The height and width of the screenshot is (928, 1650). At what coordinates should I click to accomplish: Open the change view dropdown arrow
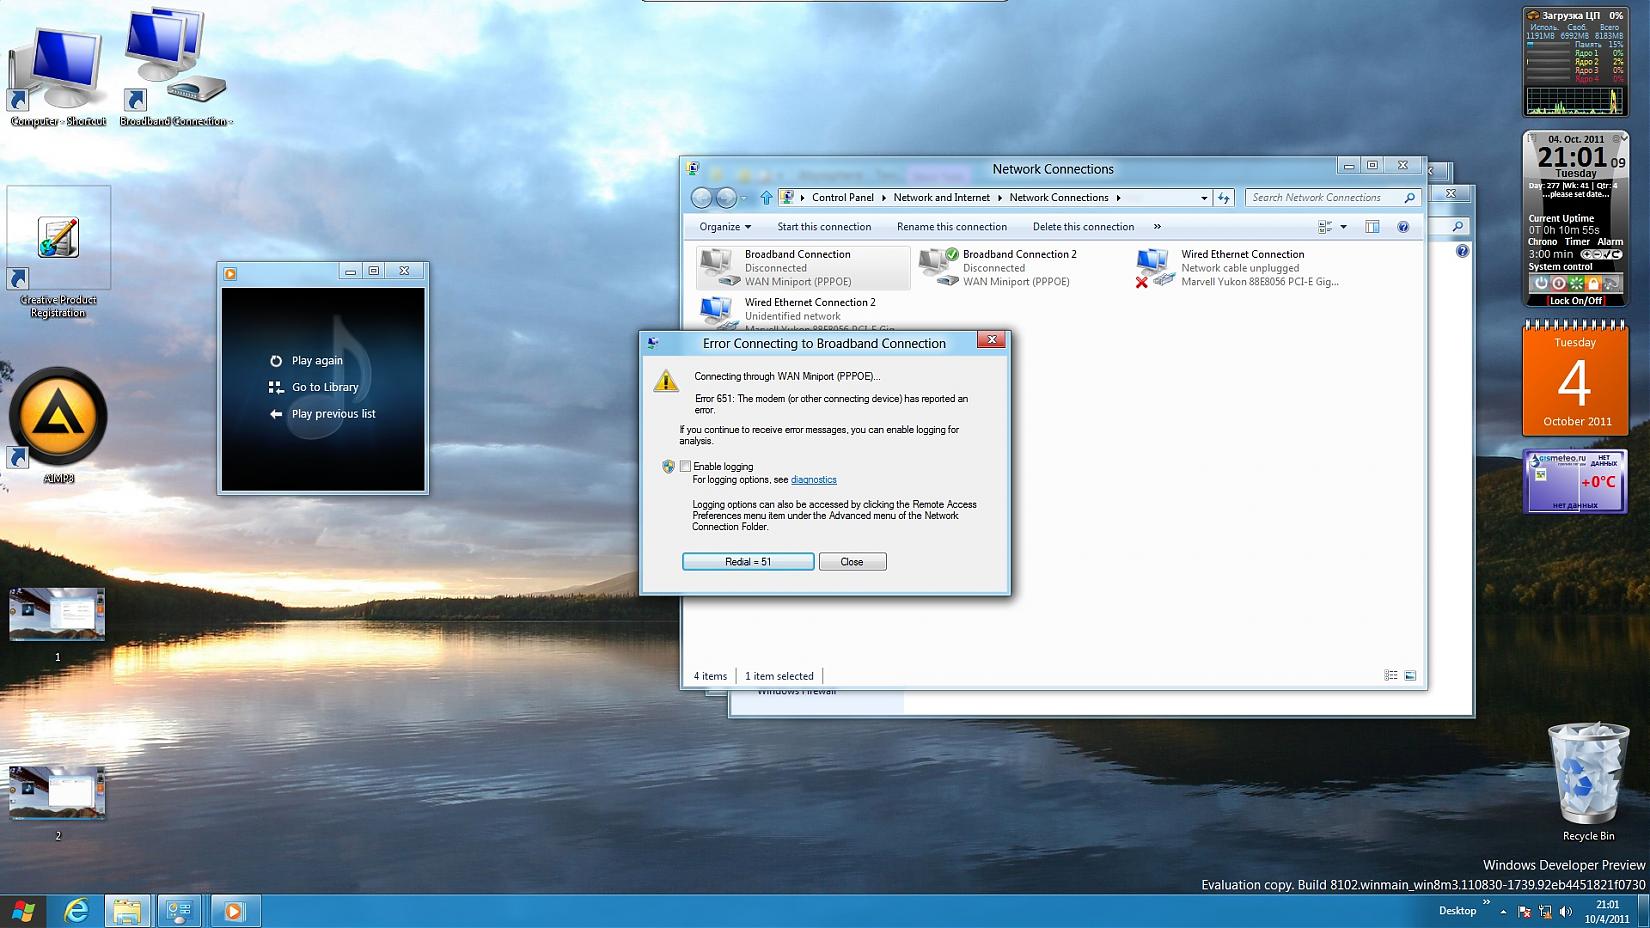tap(1343, 227)
